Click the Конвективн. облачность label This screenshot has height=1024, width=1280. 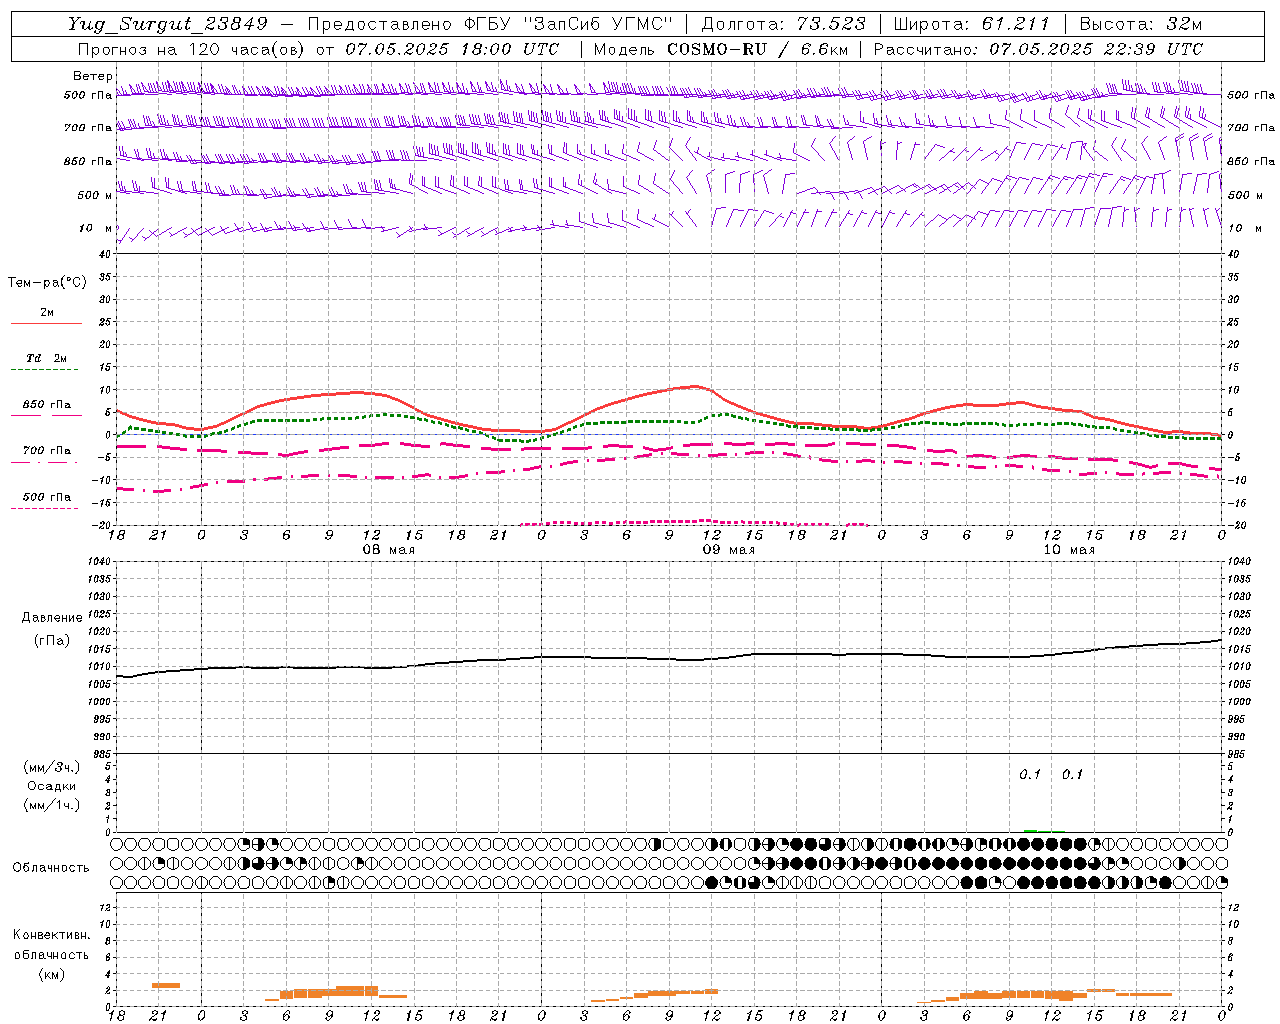click(x=51, y=945)
